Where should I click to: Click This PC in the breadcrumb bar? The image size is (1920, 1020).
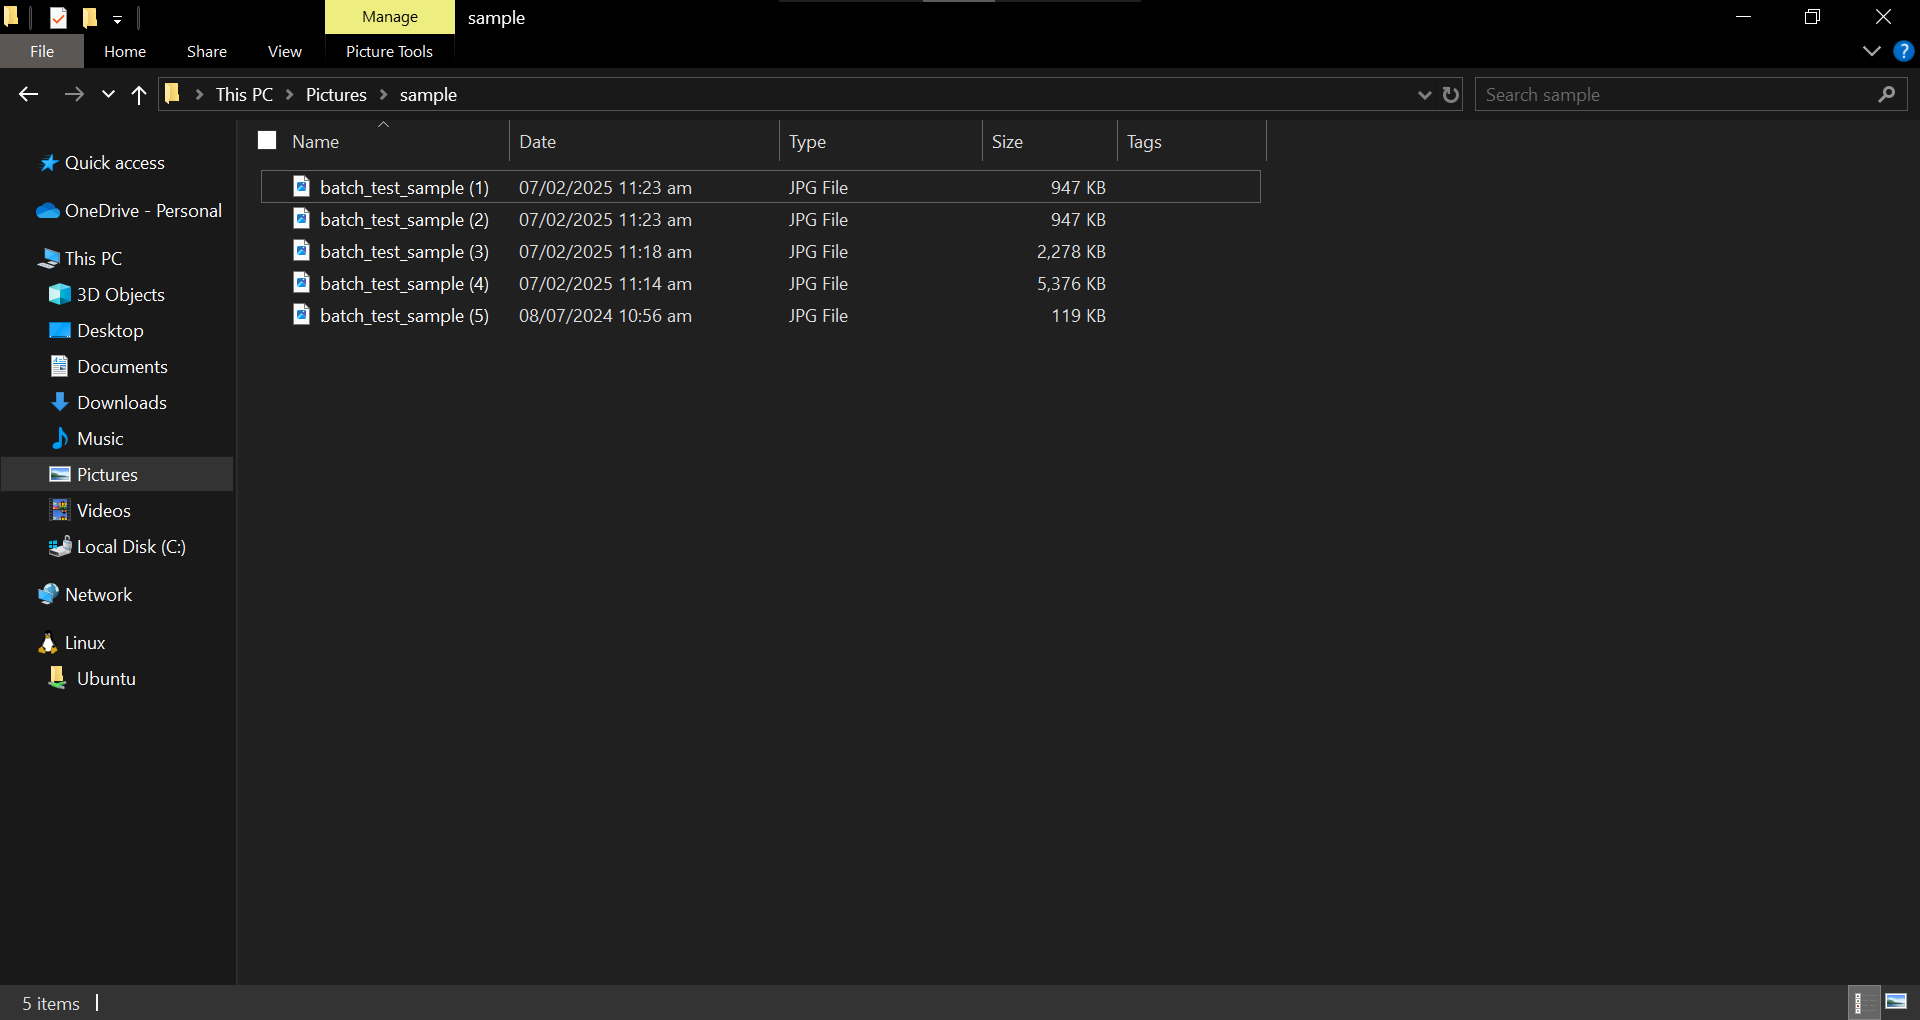(243, 94)
